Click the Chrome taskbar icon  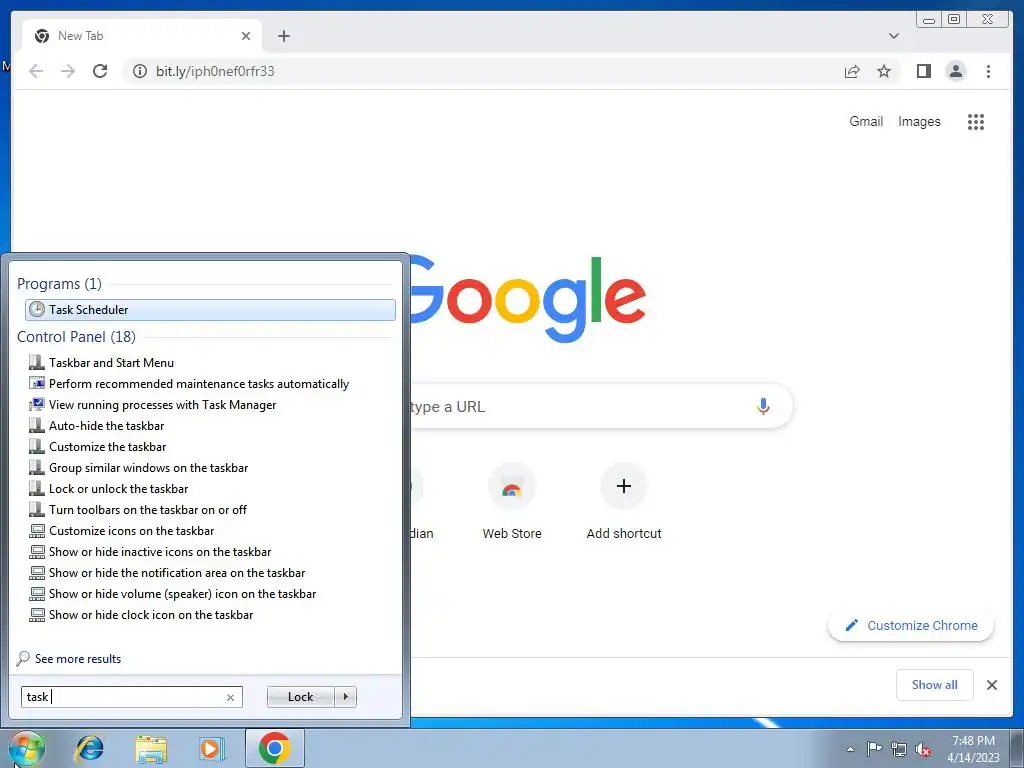pos(274,748)
